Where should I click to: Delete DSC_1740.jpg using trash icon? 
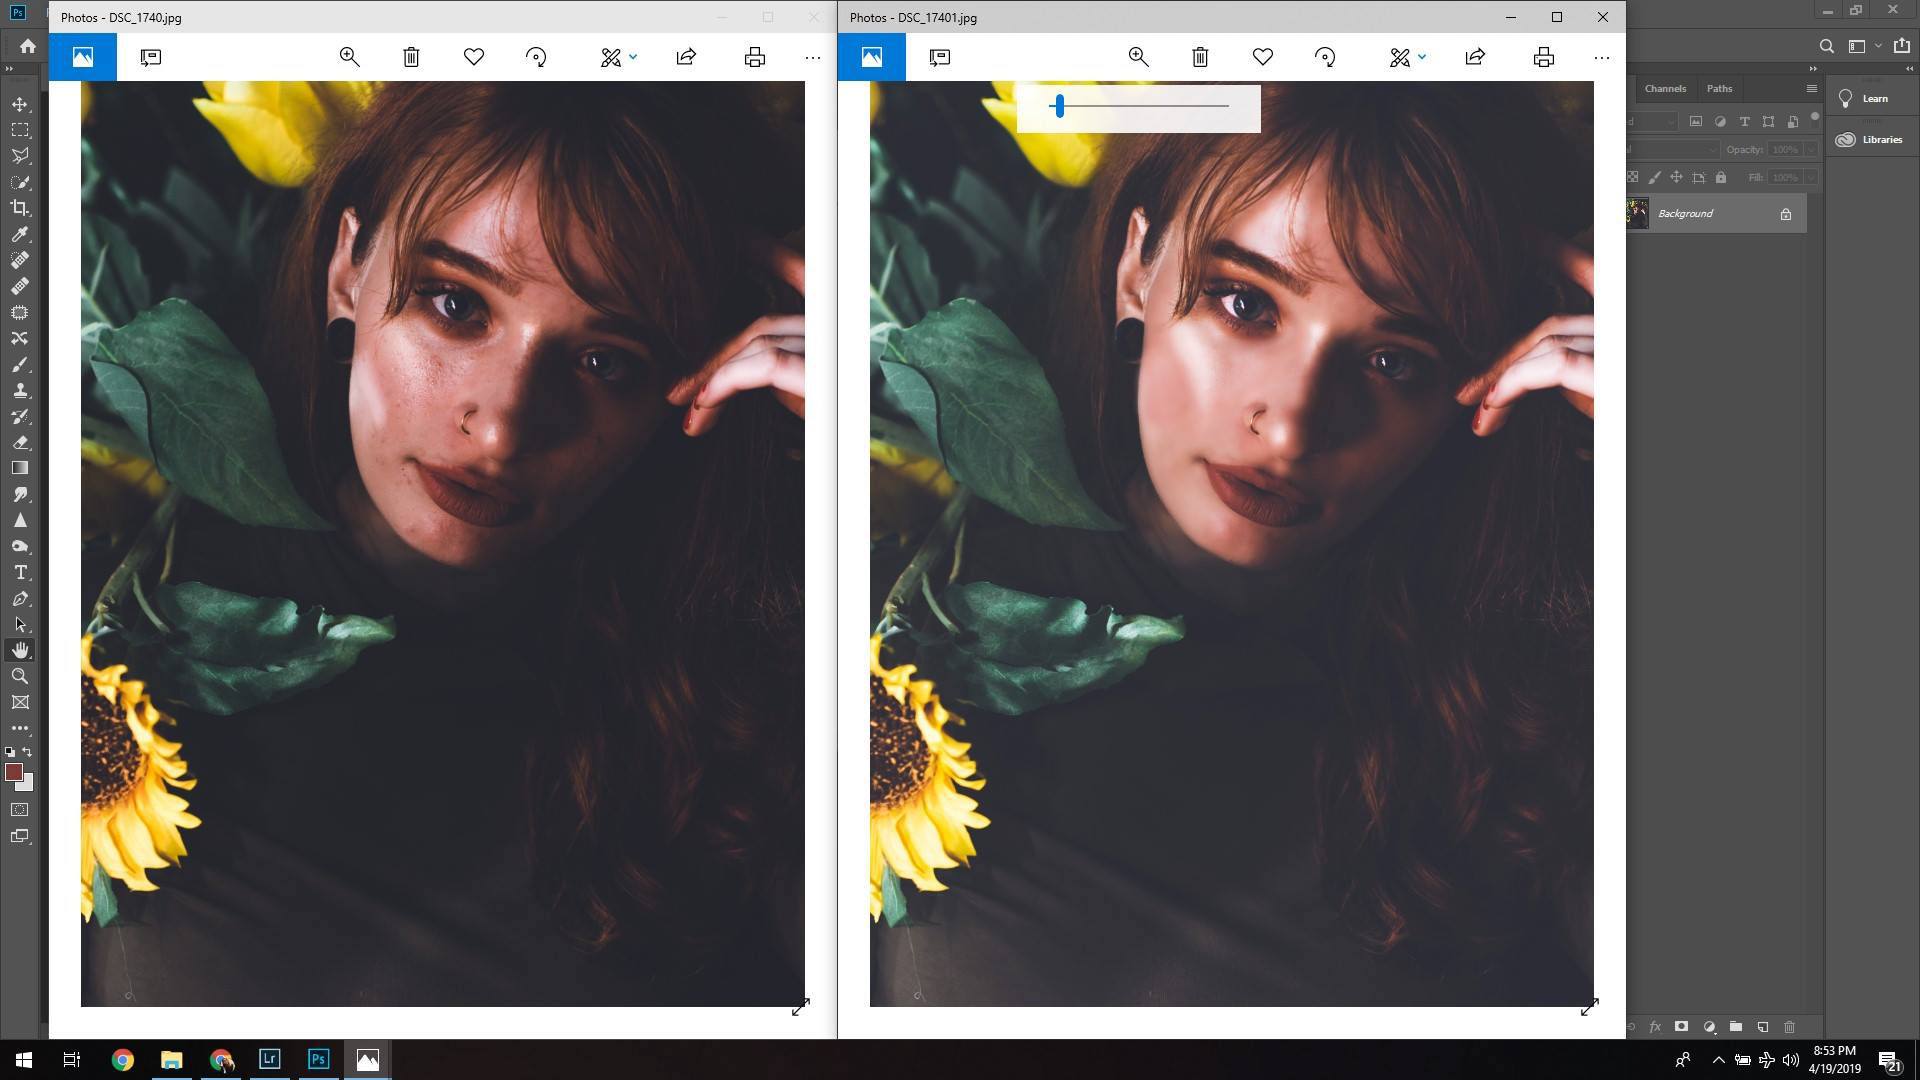coord(411,58)
